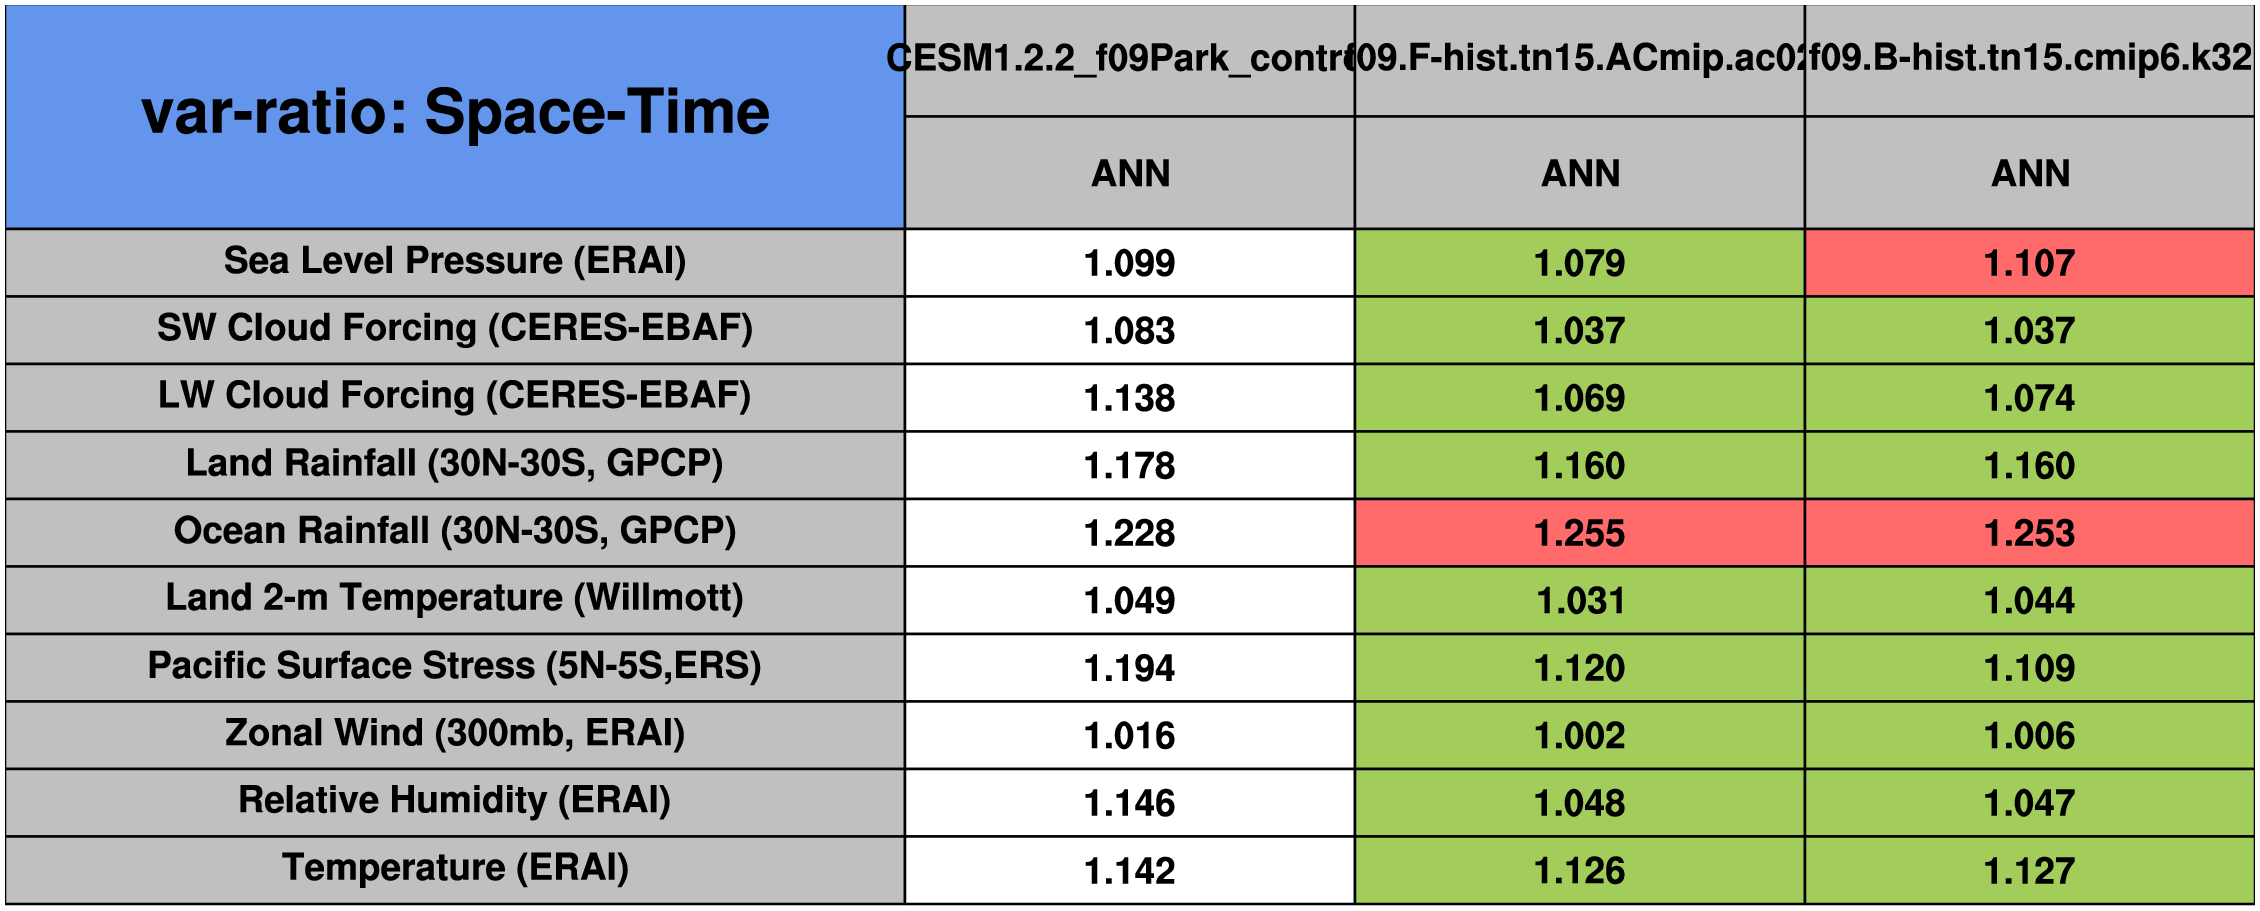The height and width of the screenshot is (911, 2260).
Task: Select the green cell showing 1.002
Action: click(x=1579, y=736)
